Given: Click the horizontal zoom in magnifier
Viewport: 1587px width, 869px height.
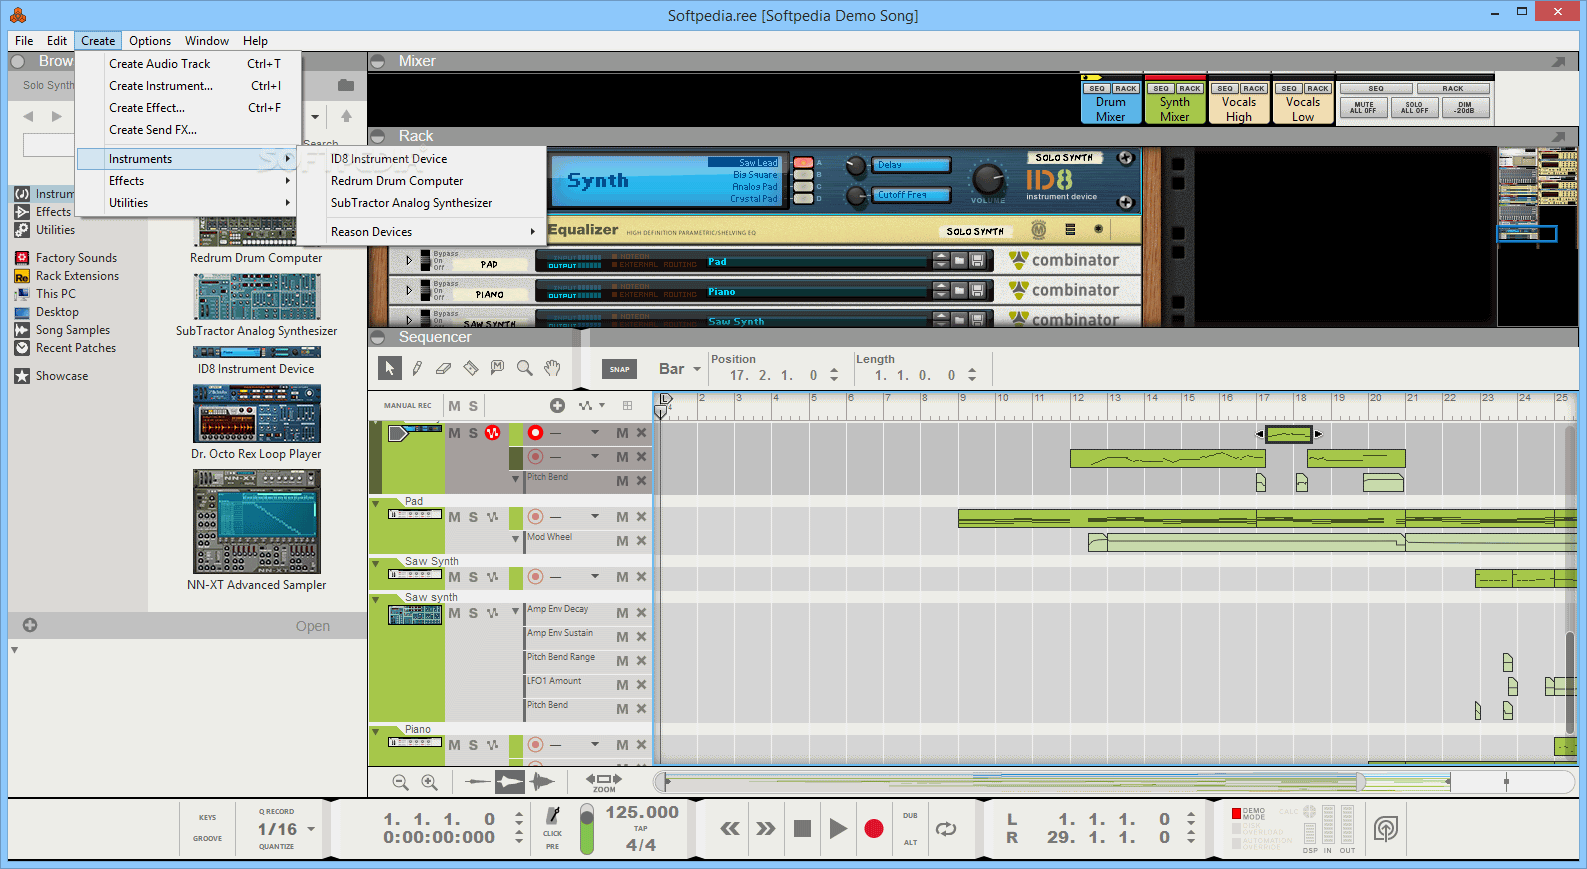Looking at the screenshot, I should click(x=429, y=782).
